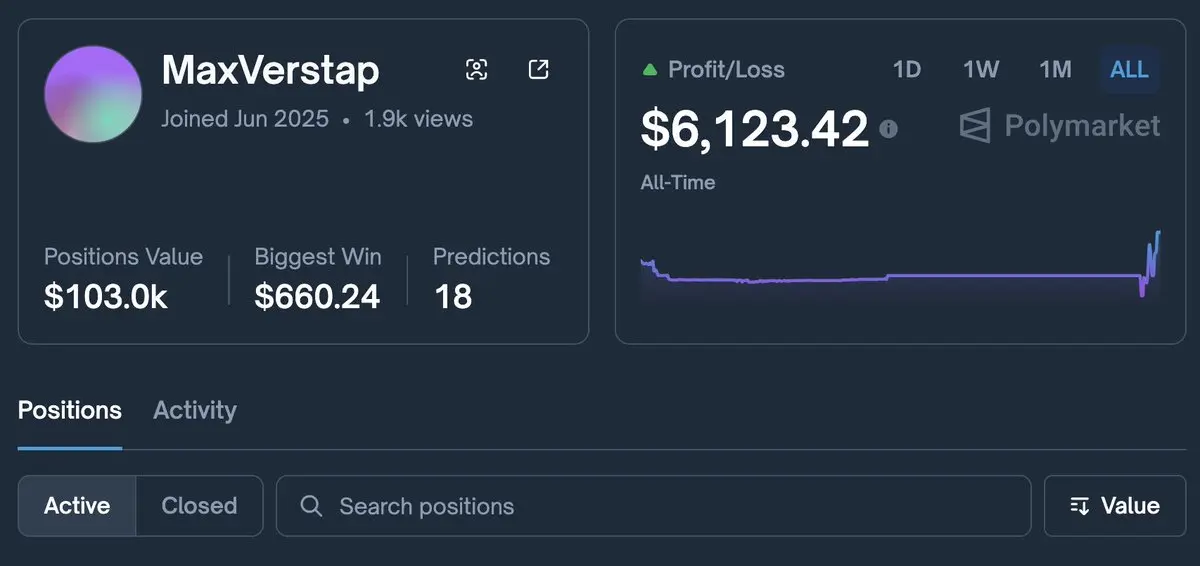1200x566 pixels.
Task: Switch to the Positions tab
Action: click(70, 410)
